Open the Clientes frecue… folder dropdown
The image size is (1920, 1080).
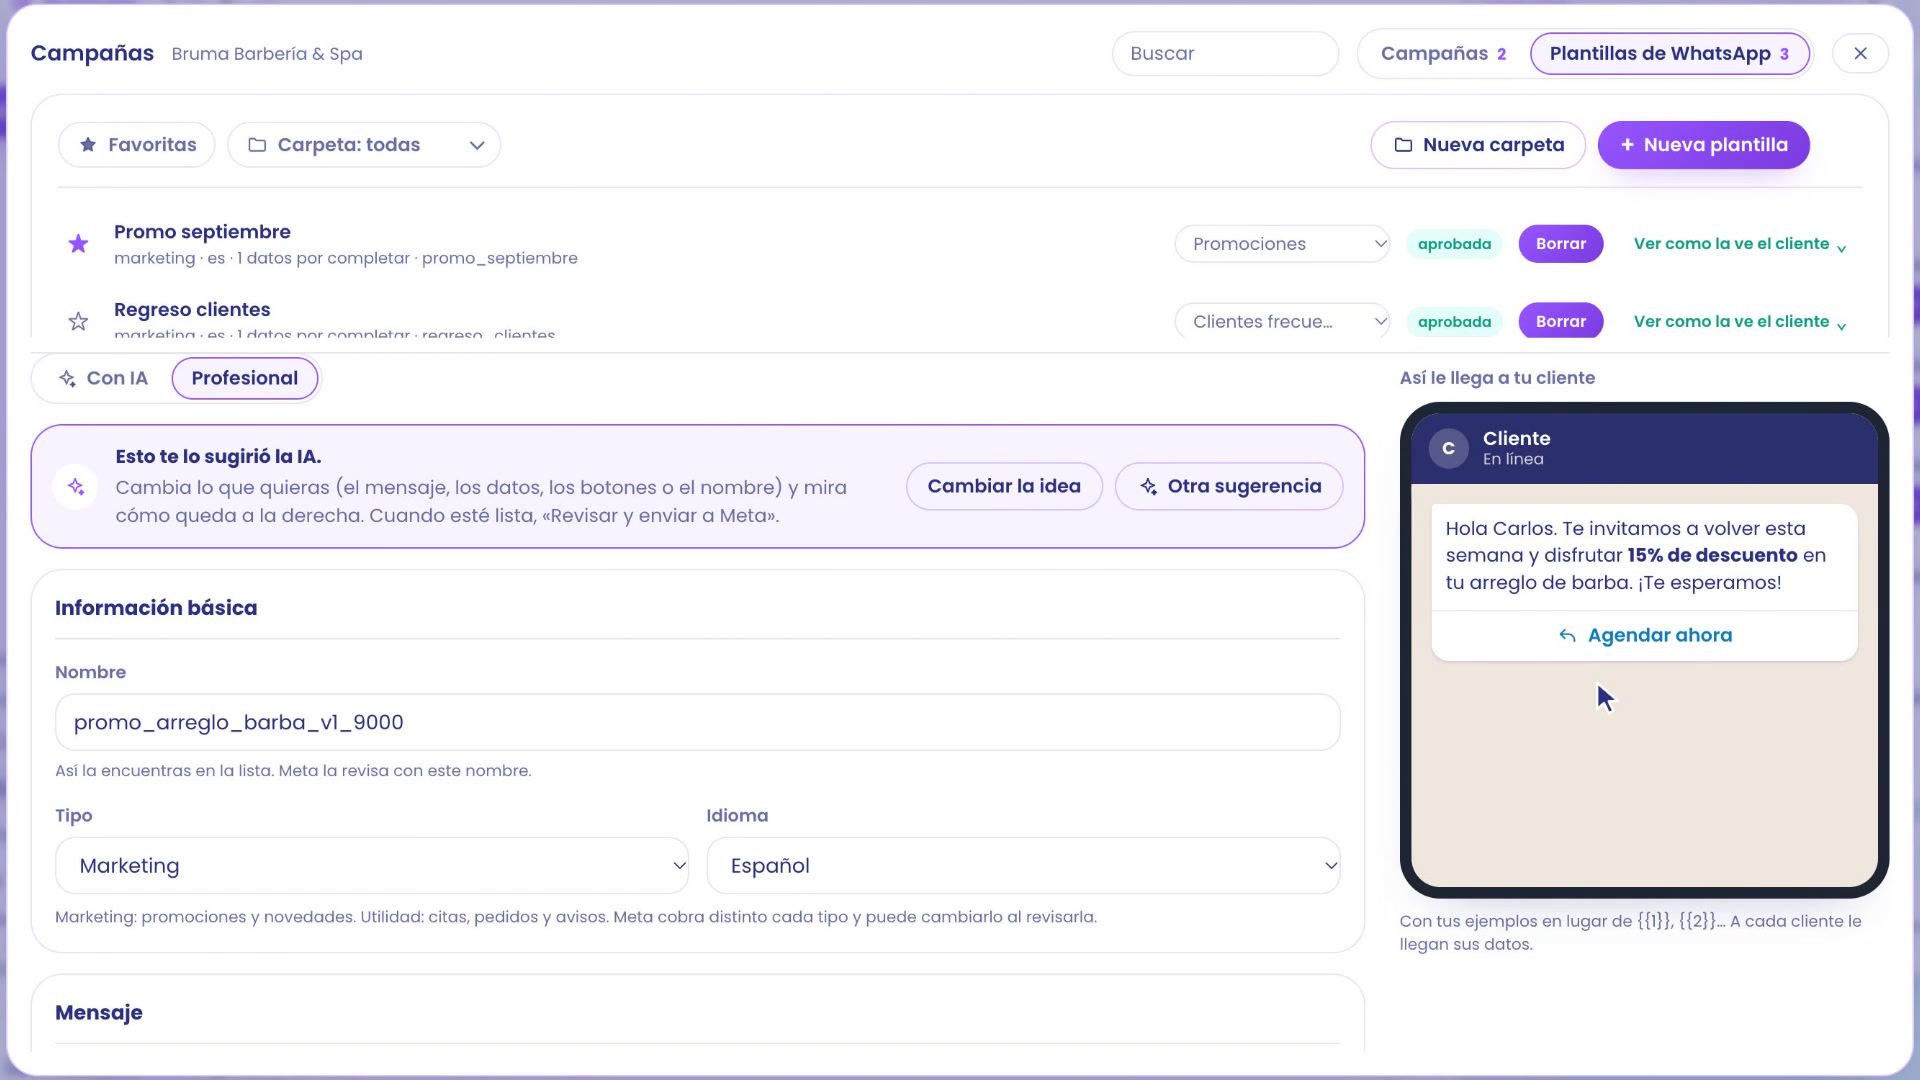1282,322
